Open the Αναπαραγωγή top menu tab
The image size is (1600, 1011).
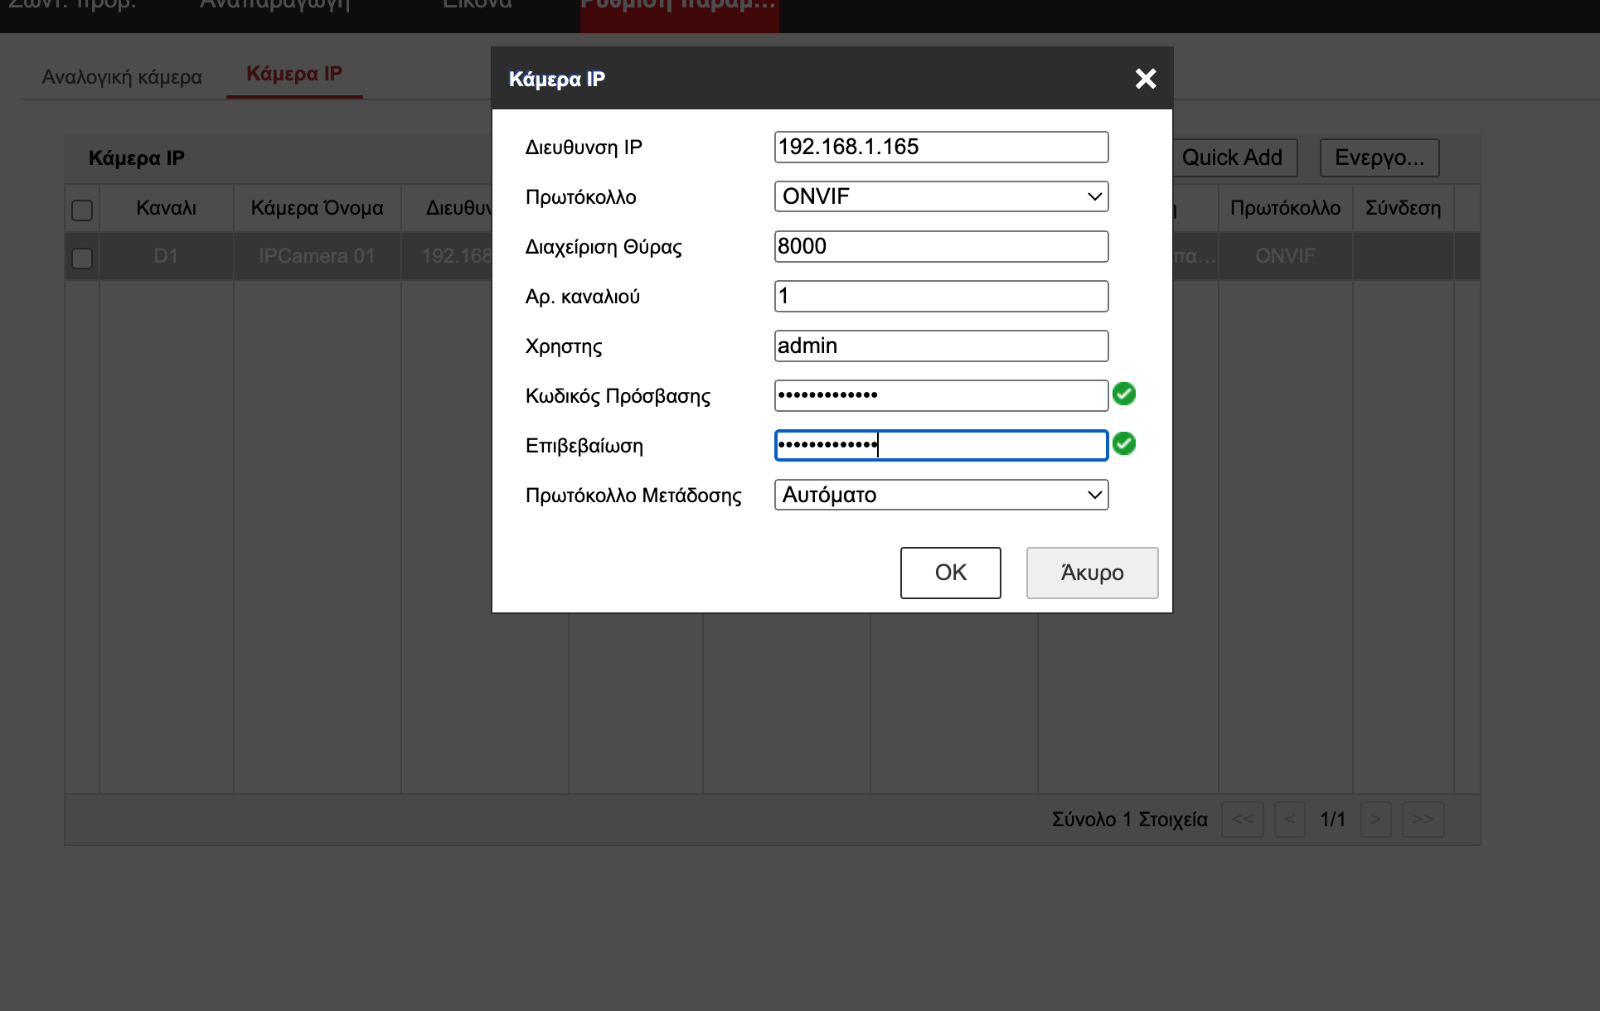(x=275, y=5)
